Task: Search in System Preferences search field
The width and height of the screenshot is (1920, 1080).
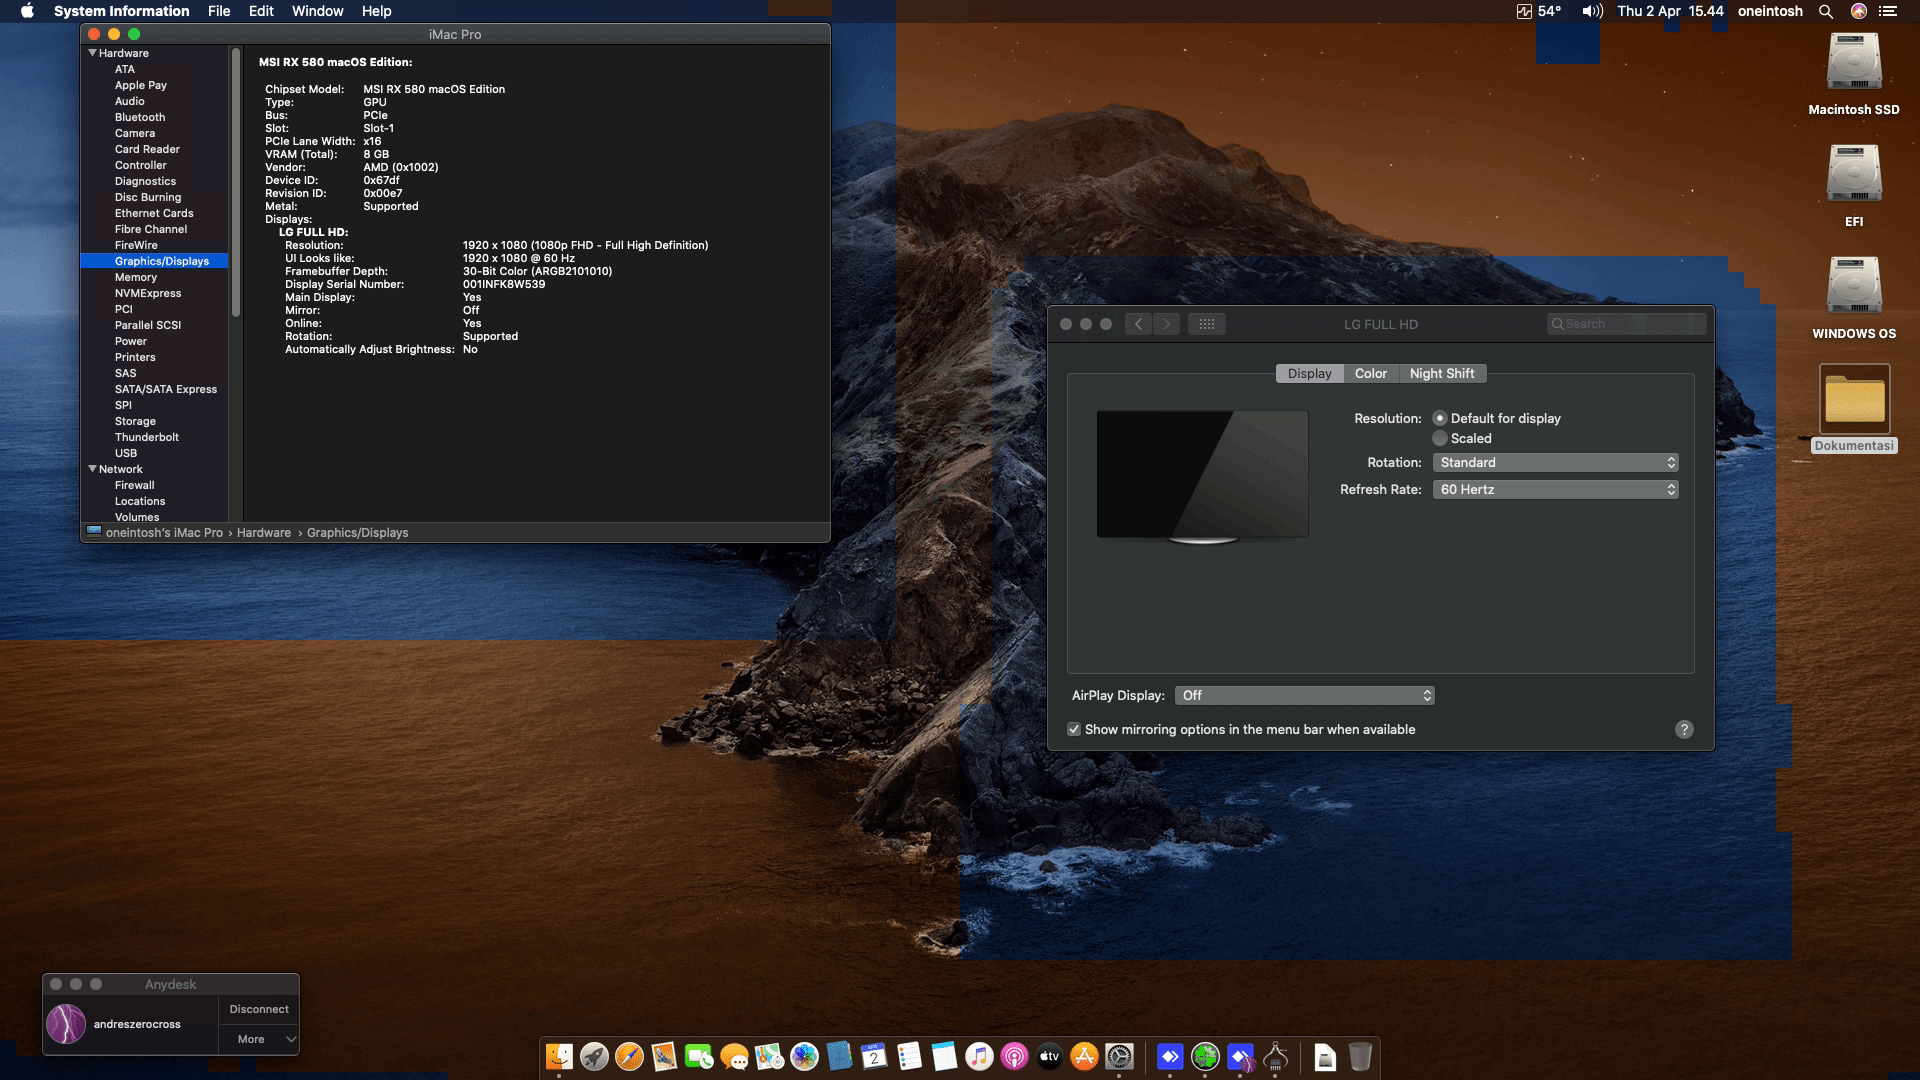Action: [x=1626, y=324]
